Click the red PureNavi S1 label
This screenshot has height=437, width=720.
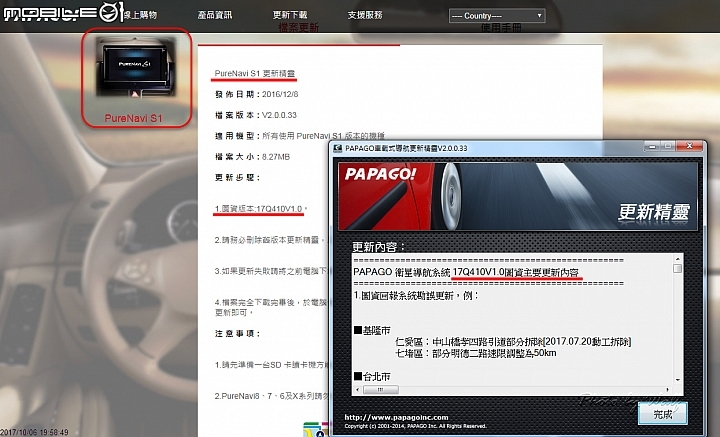click(133, 118)
